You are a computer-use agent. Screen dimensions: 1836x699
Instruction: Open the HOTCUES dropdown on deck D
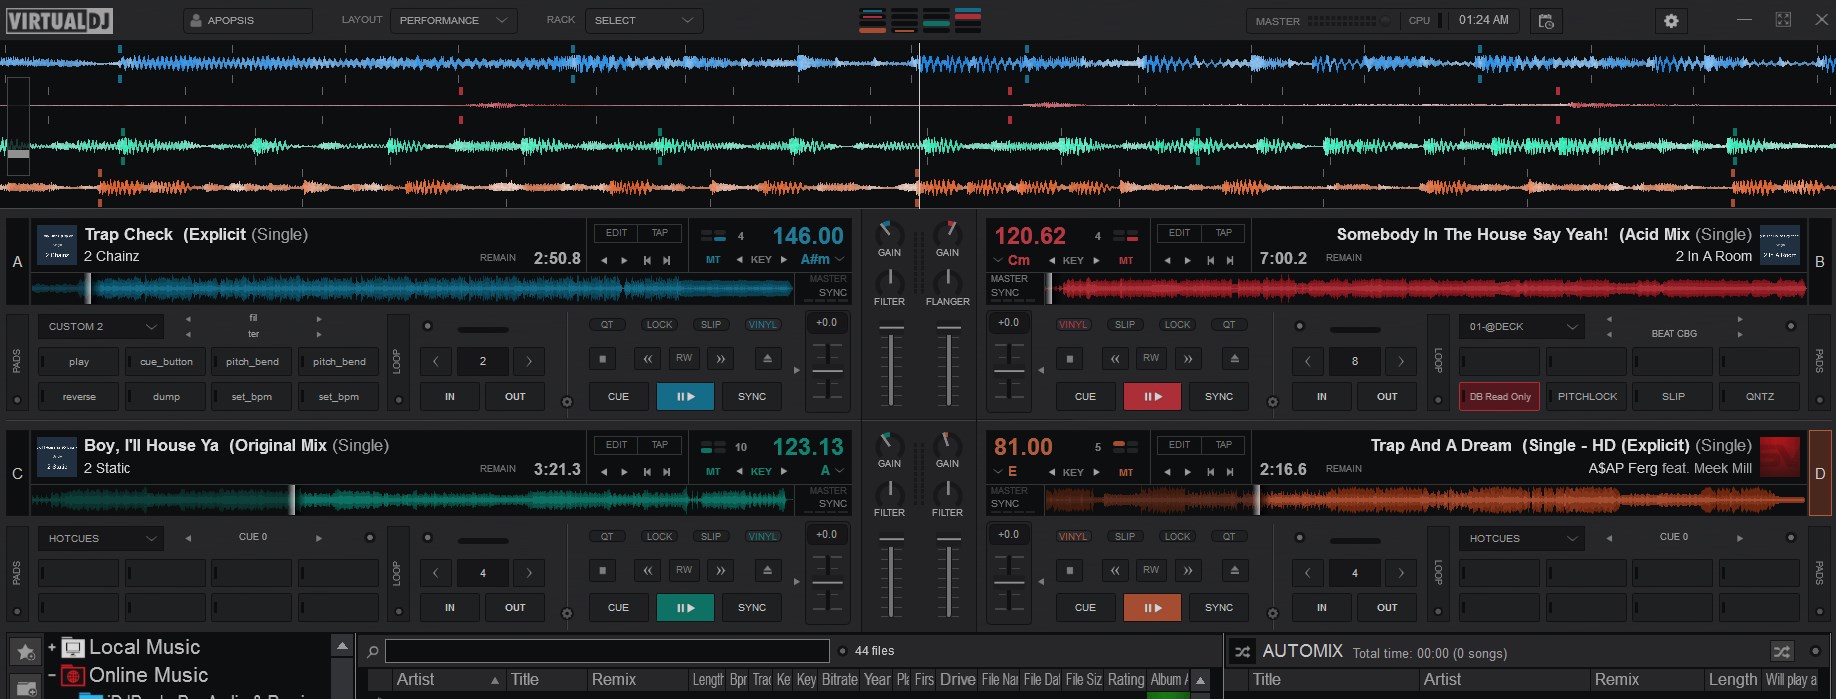tap(1521, 538)
